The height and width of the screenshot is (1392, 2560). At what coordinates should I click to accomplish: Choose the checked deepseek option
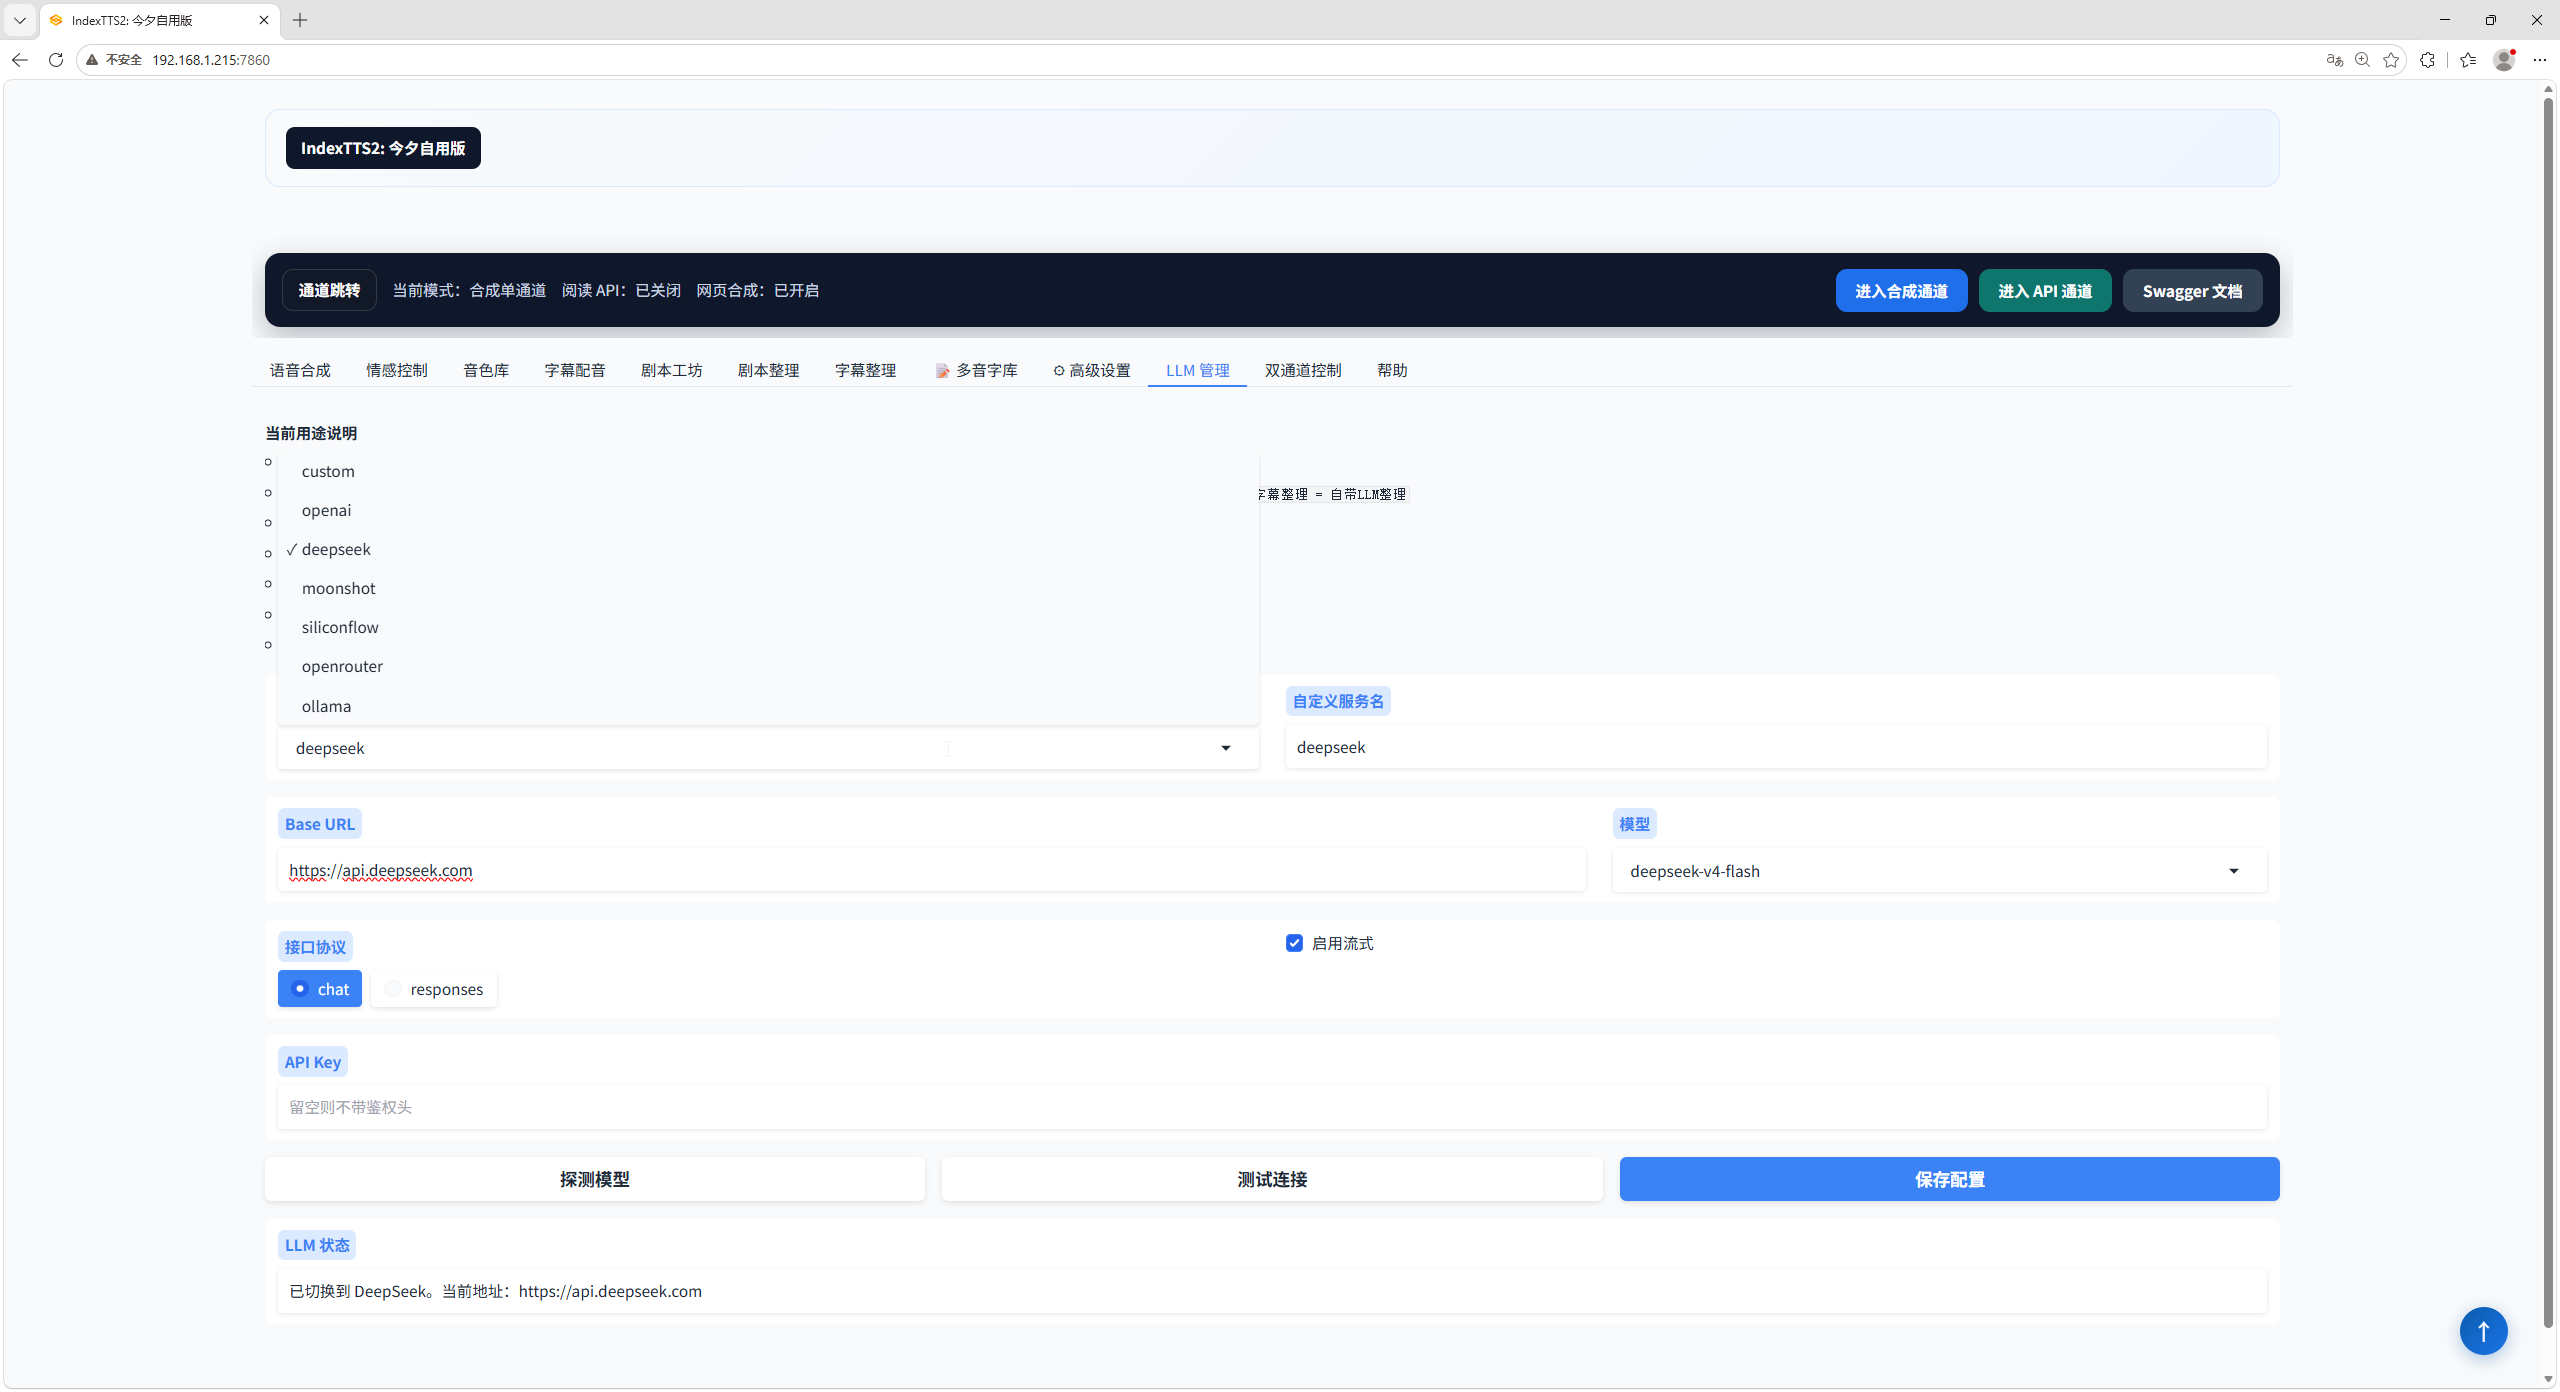768,549
